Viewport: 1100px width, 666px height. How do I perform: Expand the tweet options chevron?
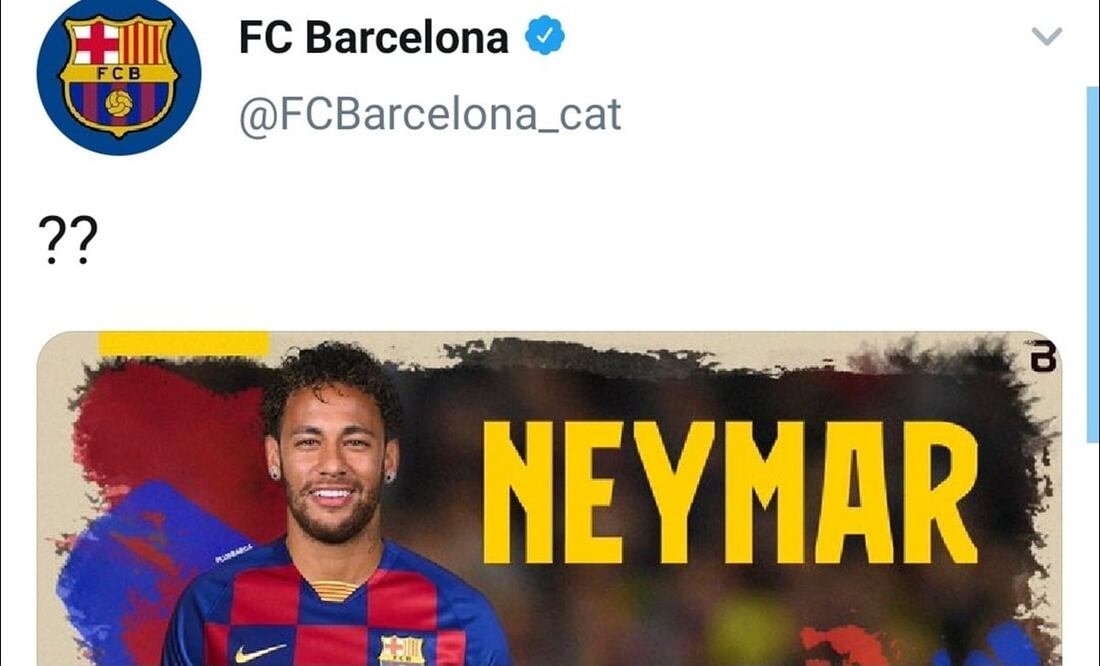click(x=1047, y=36)
